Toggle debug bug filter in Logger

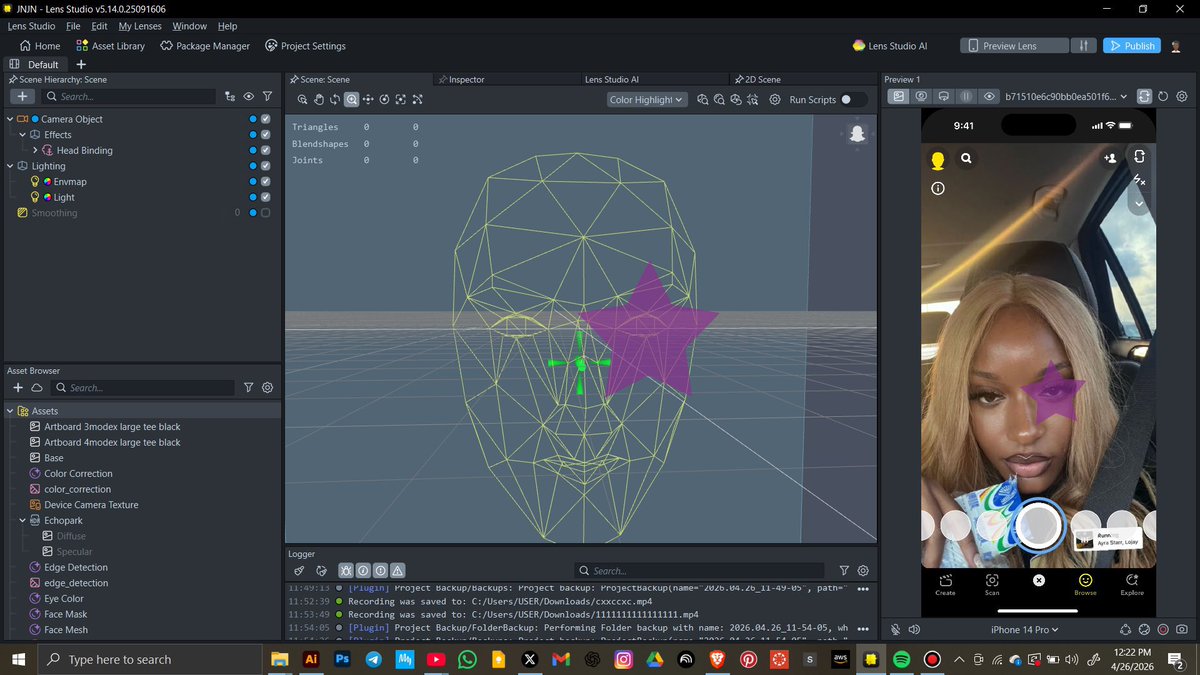coord(346,570)
